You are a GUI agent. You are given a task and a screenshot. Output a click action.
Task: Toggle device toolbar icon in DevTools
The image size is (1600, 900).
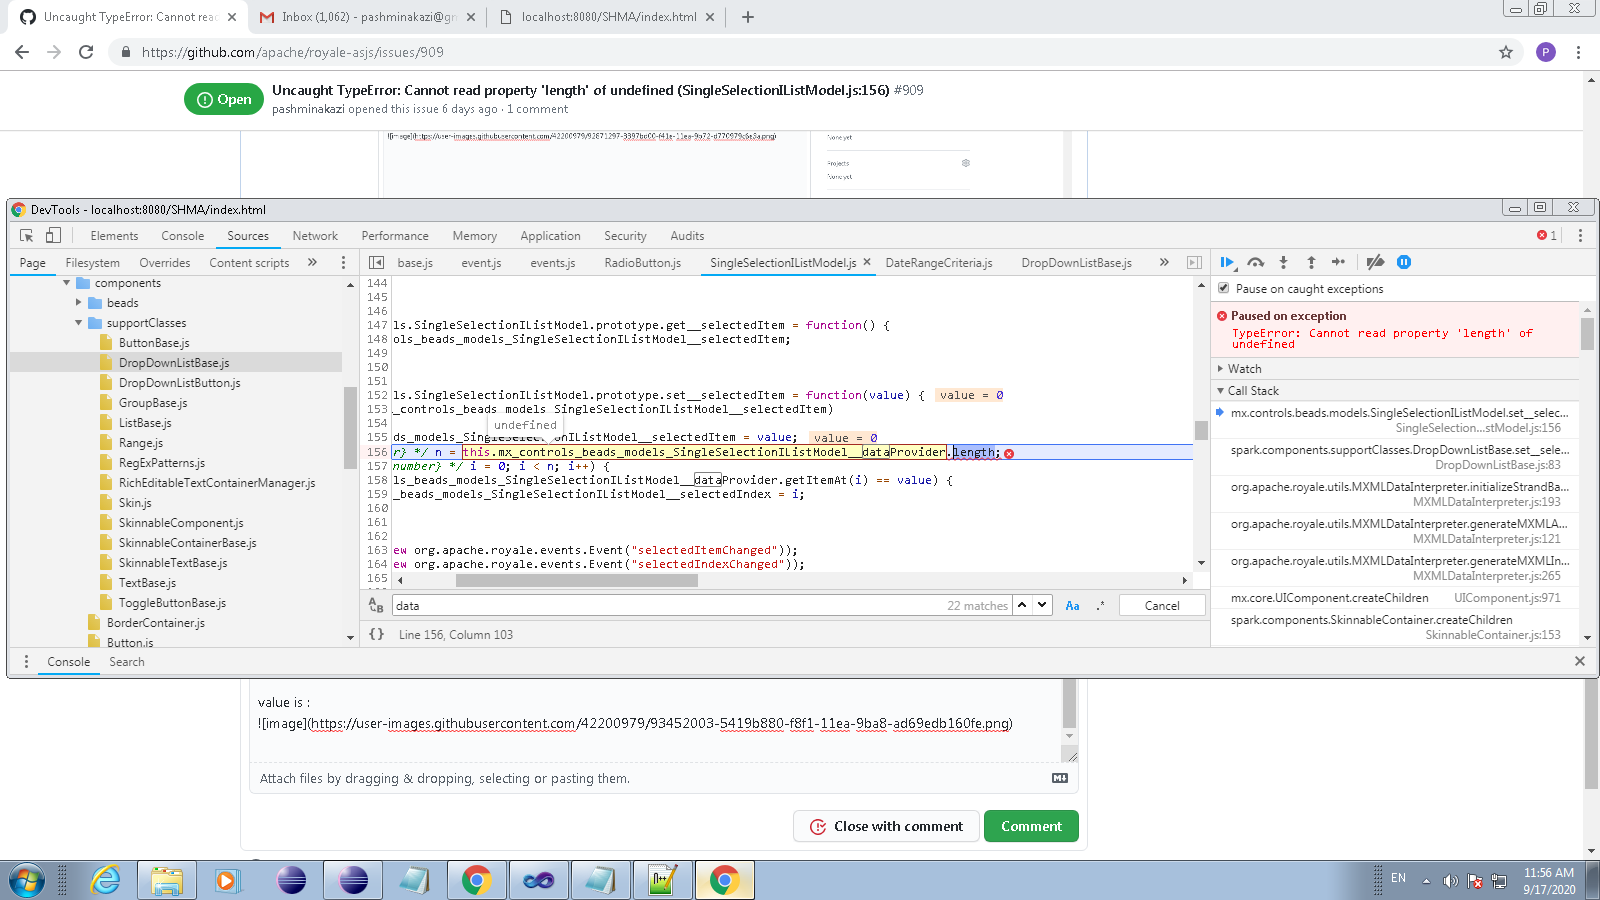[x=53, y=236]
